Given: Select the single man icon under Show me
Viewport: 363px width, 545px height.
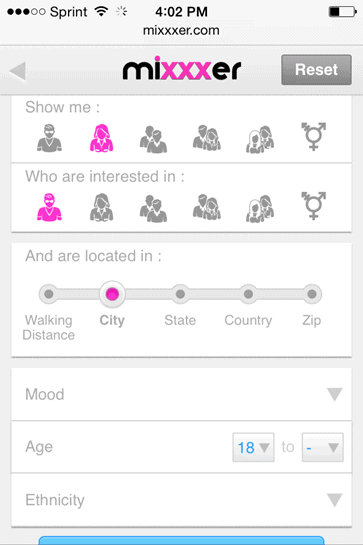Looking at the screenshot, I should click(x=49, y=138).
